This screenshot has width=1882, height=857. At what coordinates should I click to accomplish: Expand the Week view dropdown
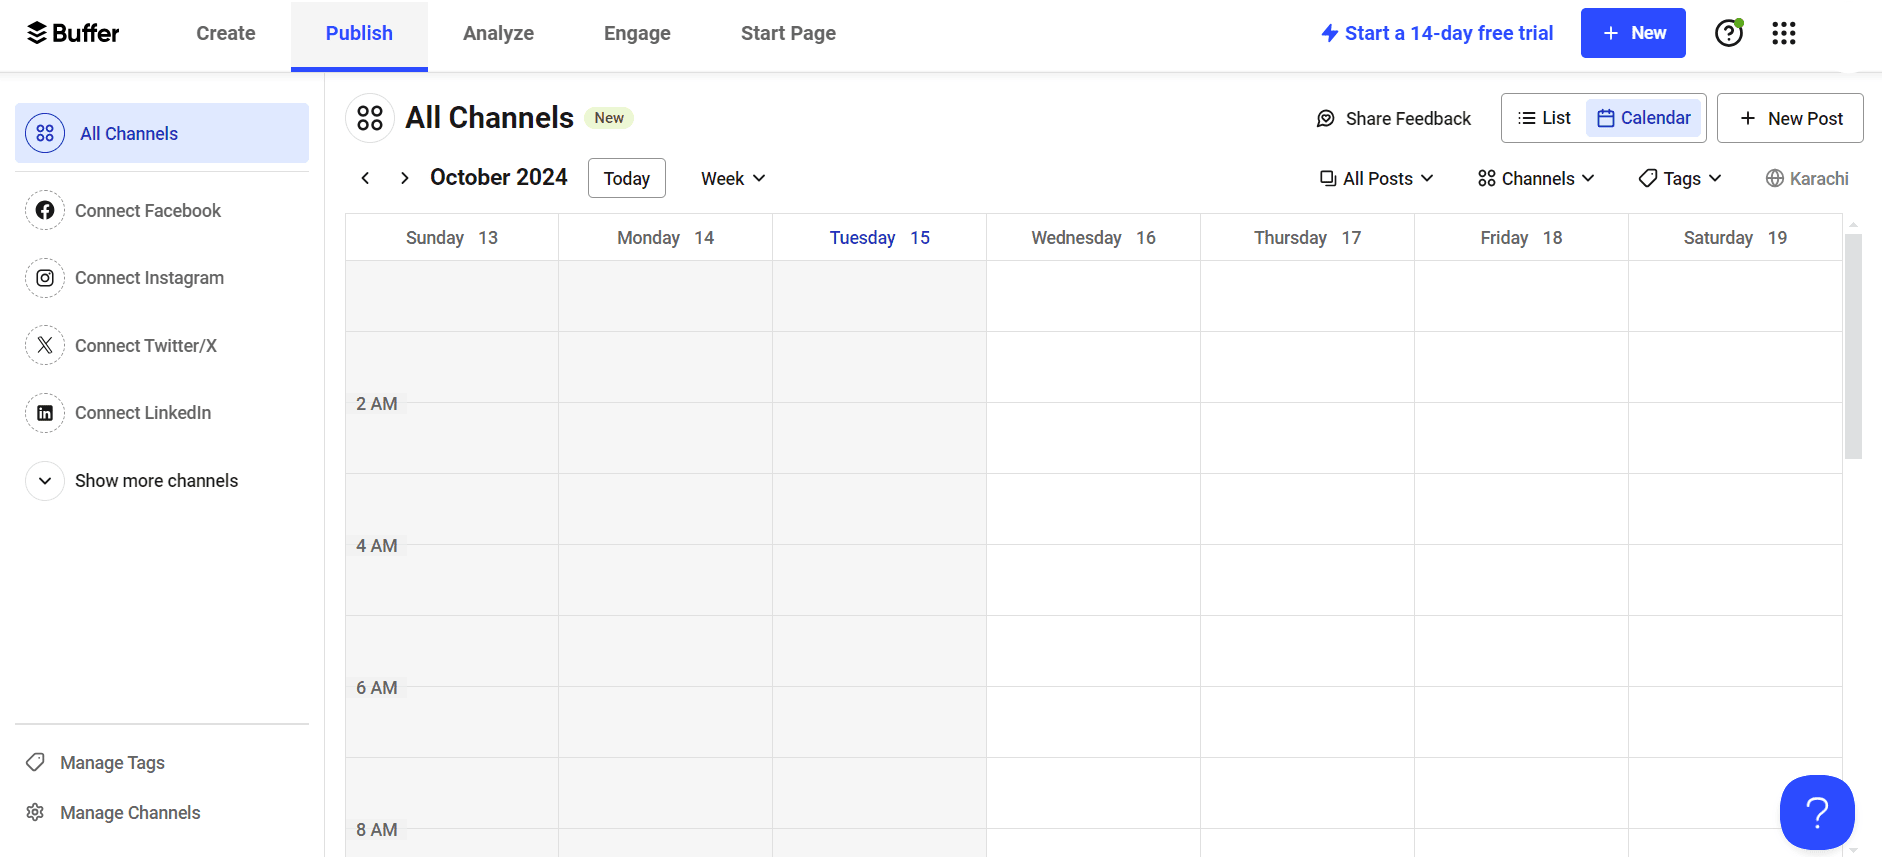(732, 178)
